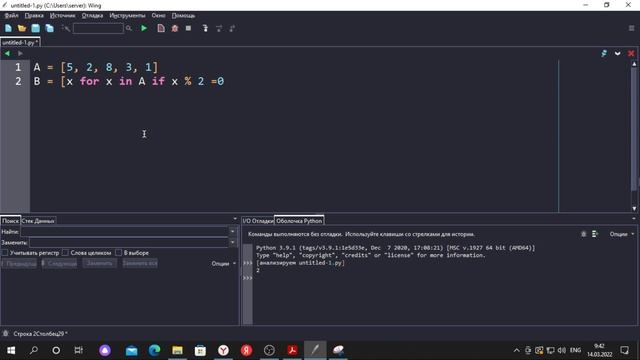This screenshot has height=360, width=640.
Task: Open the 'Окно' menu
Action: (x=158, y=16)
